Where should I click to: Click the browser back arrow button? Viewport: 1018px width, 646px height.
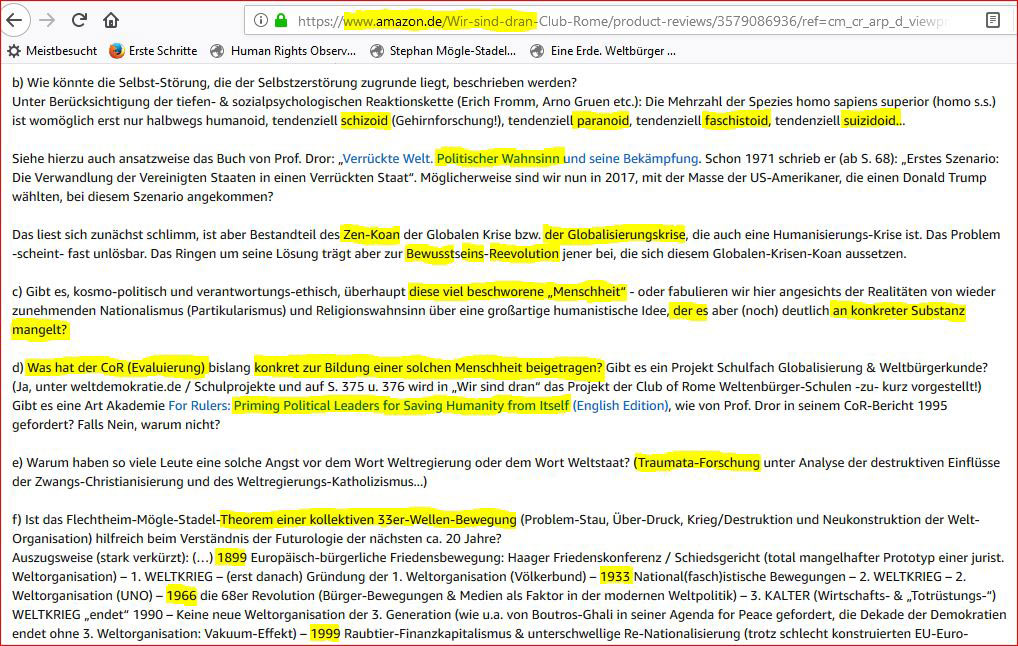(x=19, y=19)
